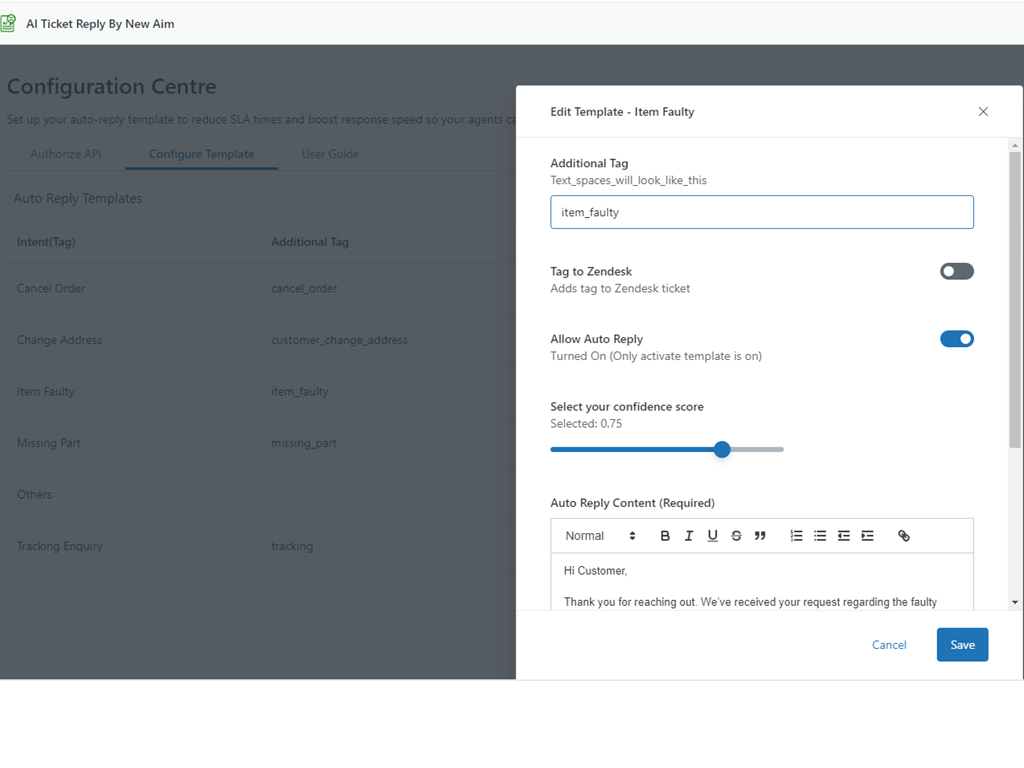Turn off Allow Auto Reply

pos(956,339)
